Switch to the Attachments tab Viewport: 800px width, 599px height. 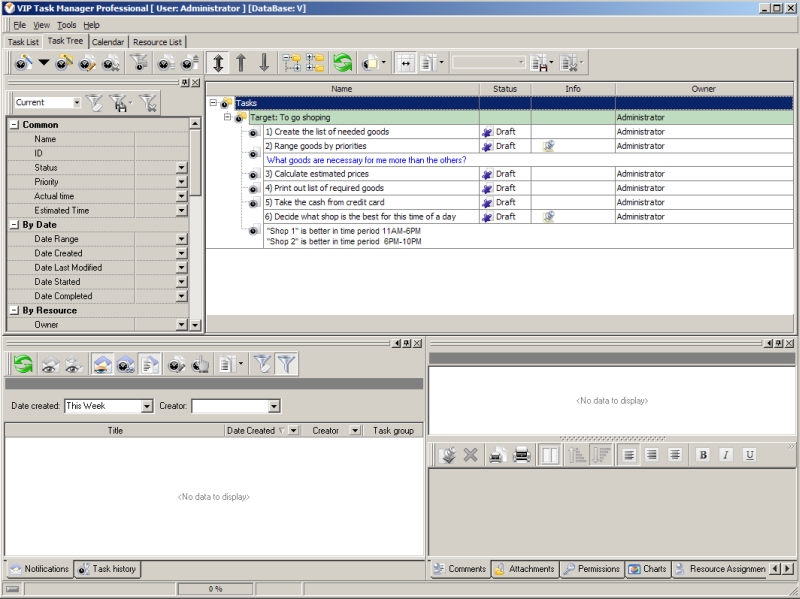pyautogui.click(x=526, y=569)
